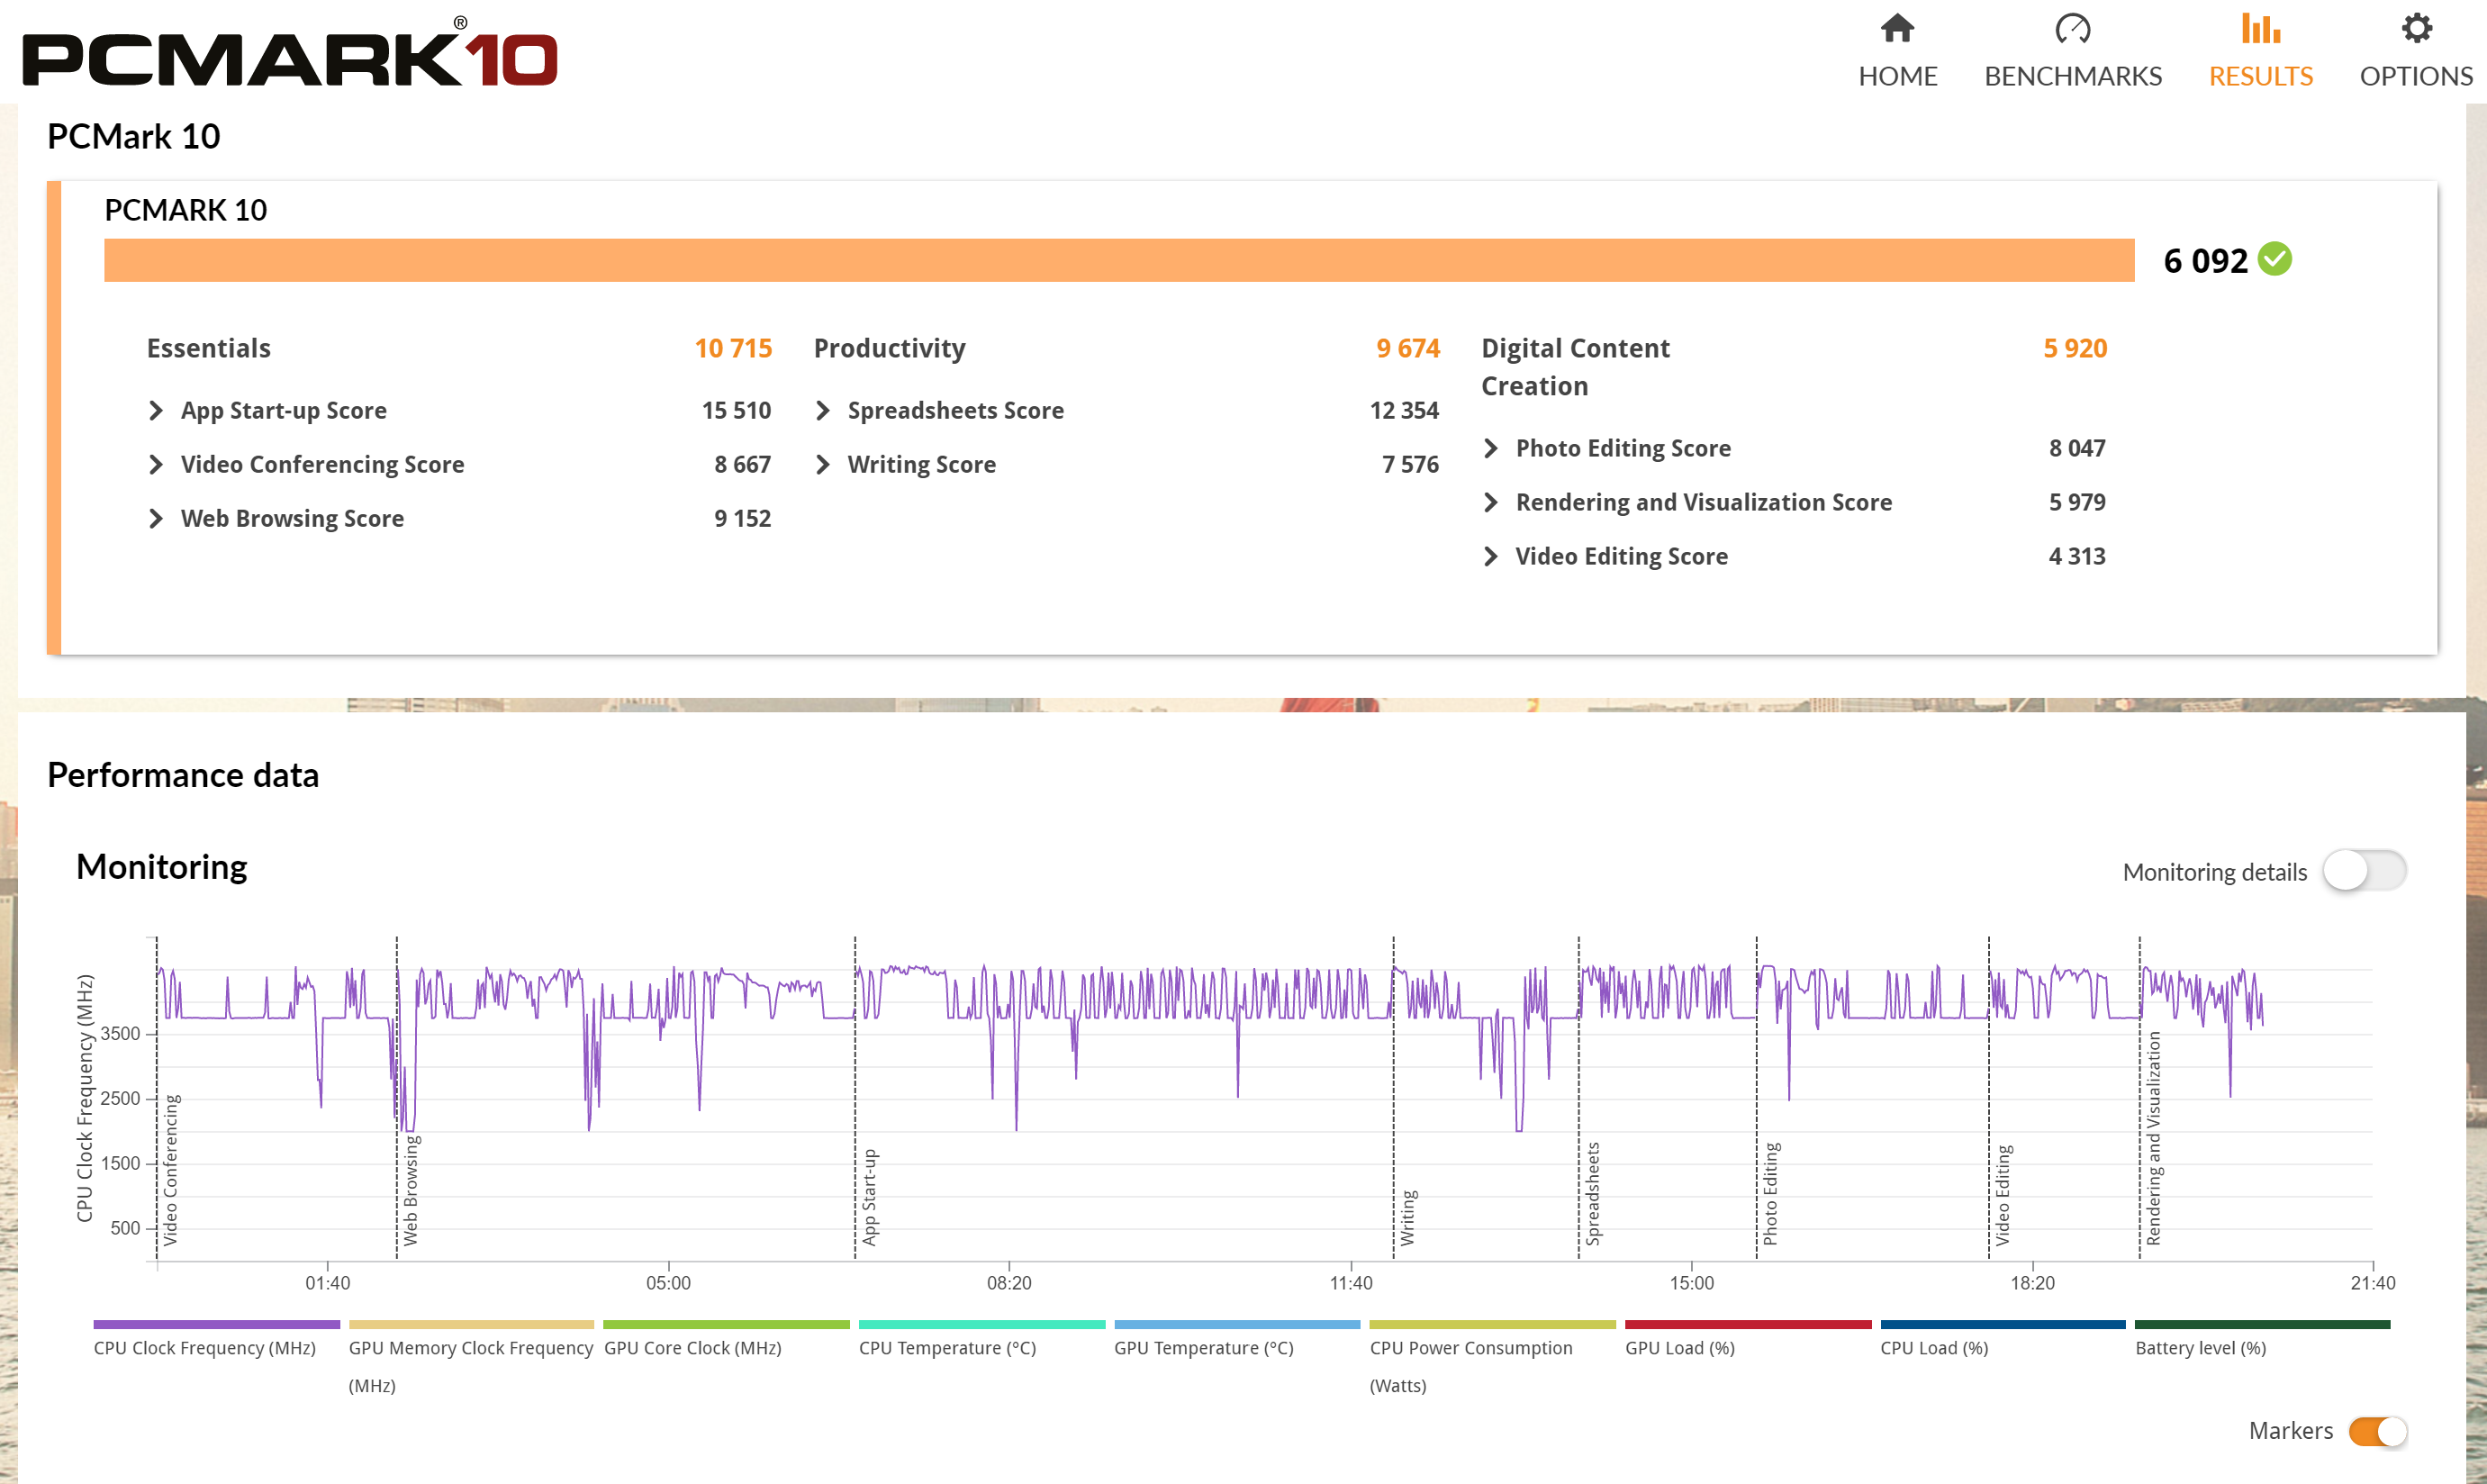The height and width of the screenshot is (1484, 2487).
Task: Expand Video Conferencing Score details
Action: click(156, 464)
